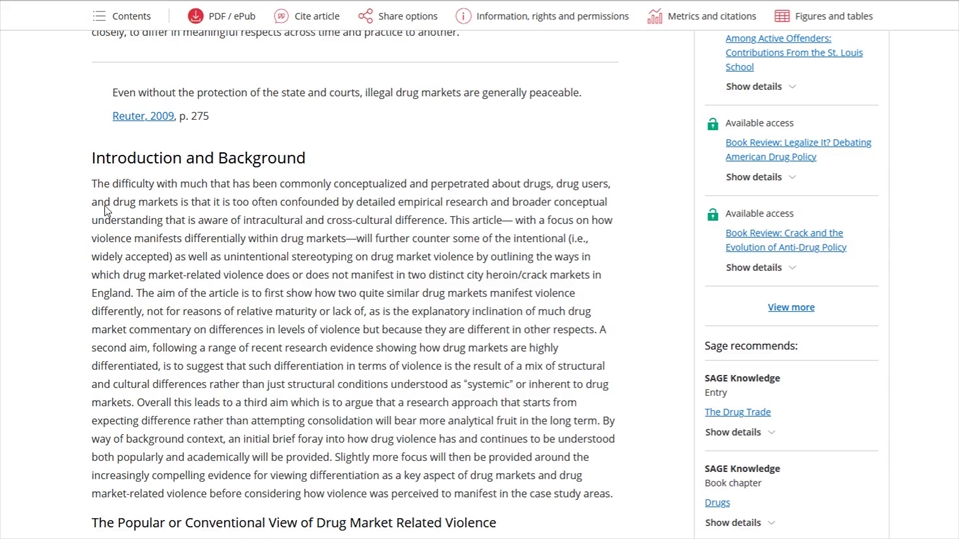Expand Show details under The Drug Trade
Screen dimensions: 959x539
pyautogui.click(x=739, y=433)
